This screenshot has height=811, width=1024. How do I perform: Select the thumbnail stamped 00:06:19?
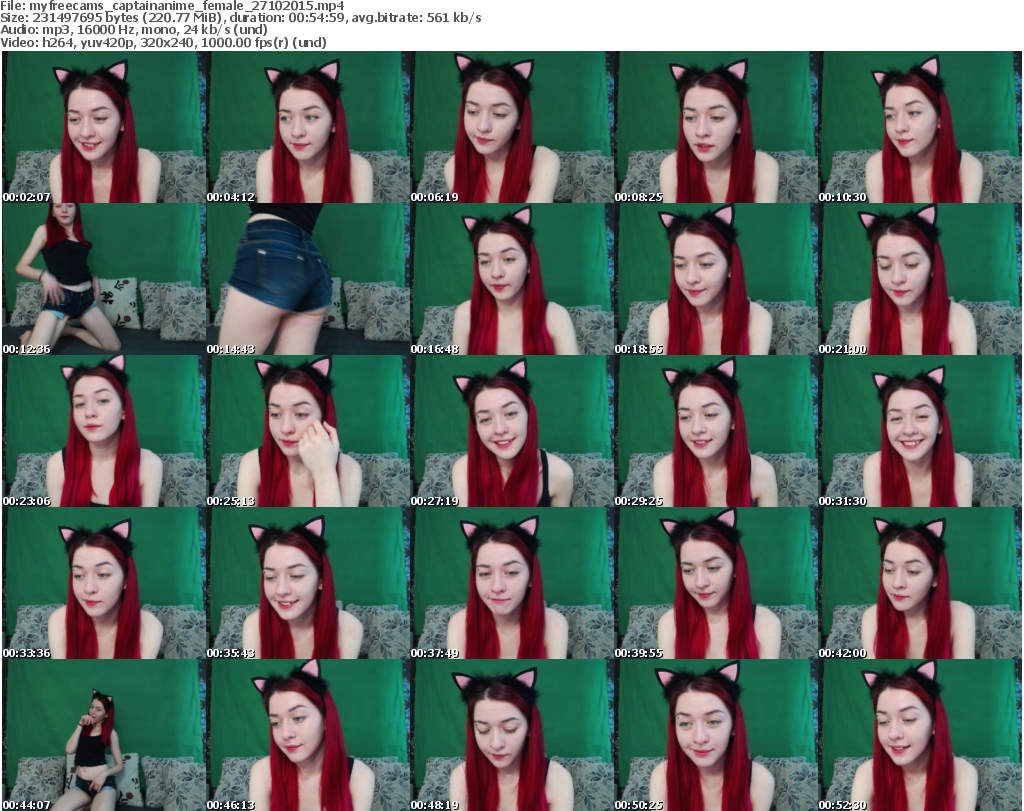click(512, 127)
